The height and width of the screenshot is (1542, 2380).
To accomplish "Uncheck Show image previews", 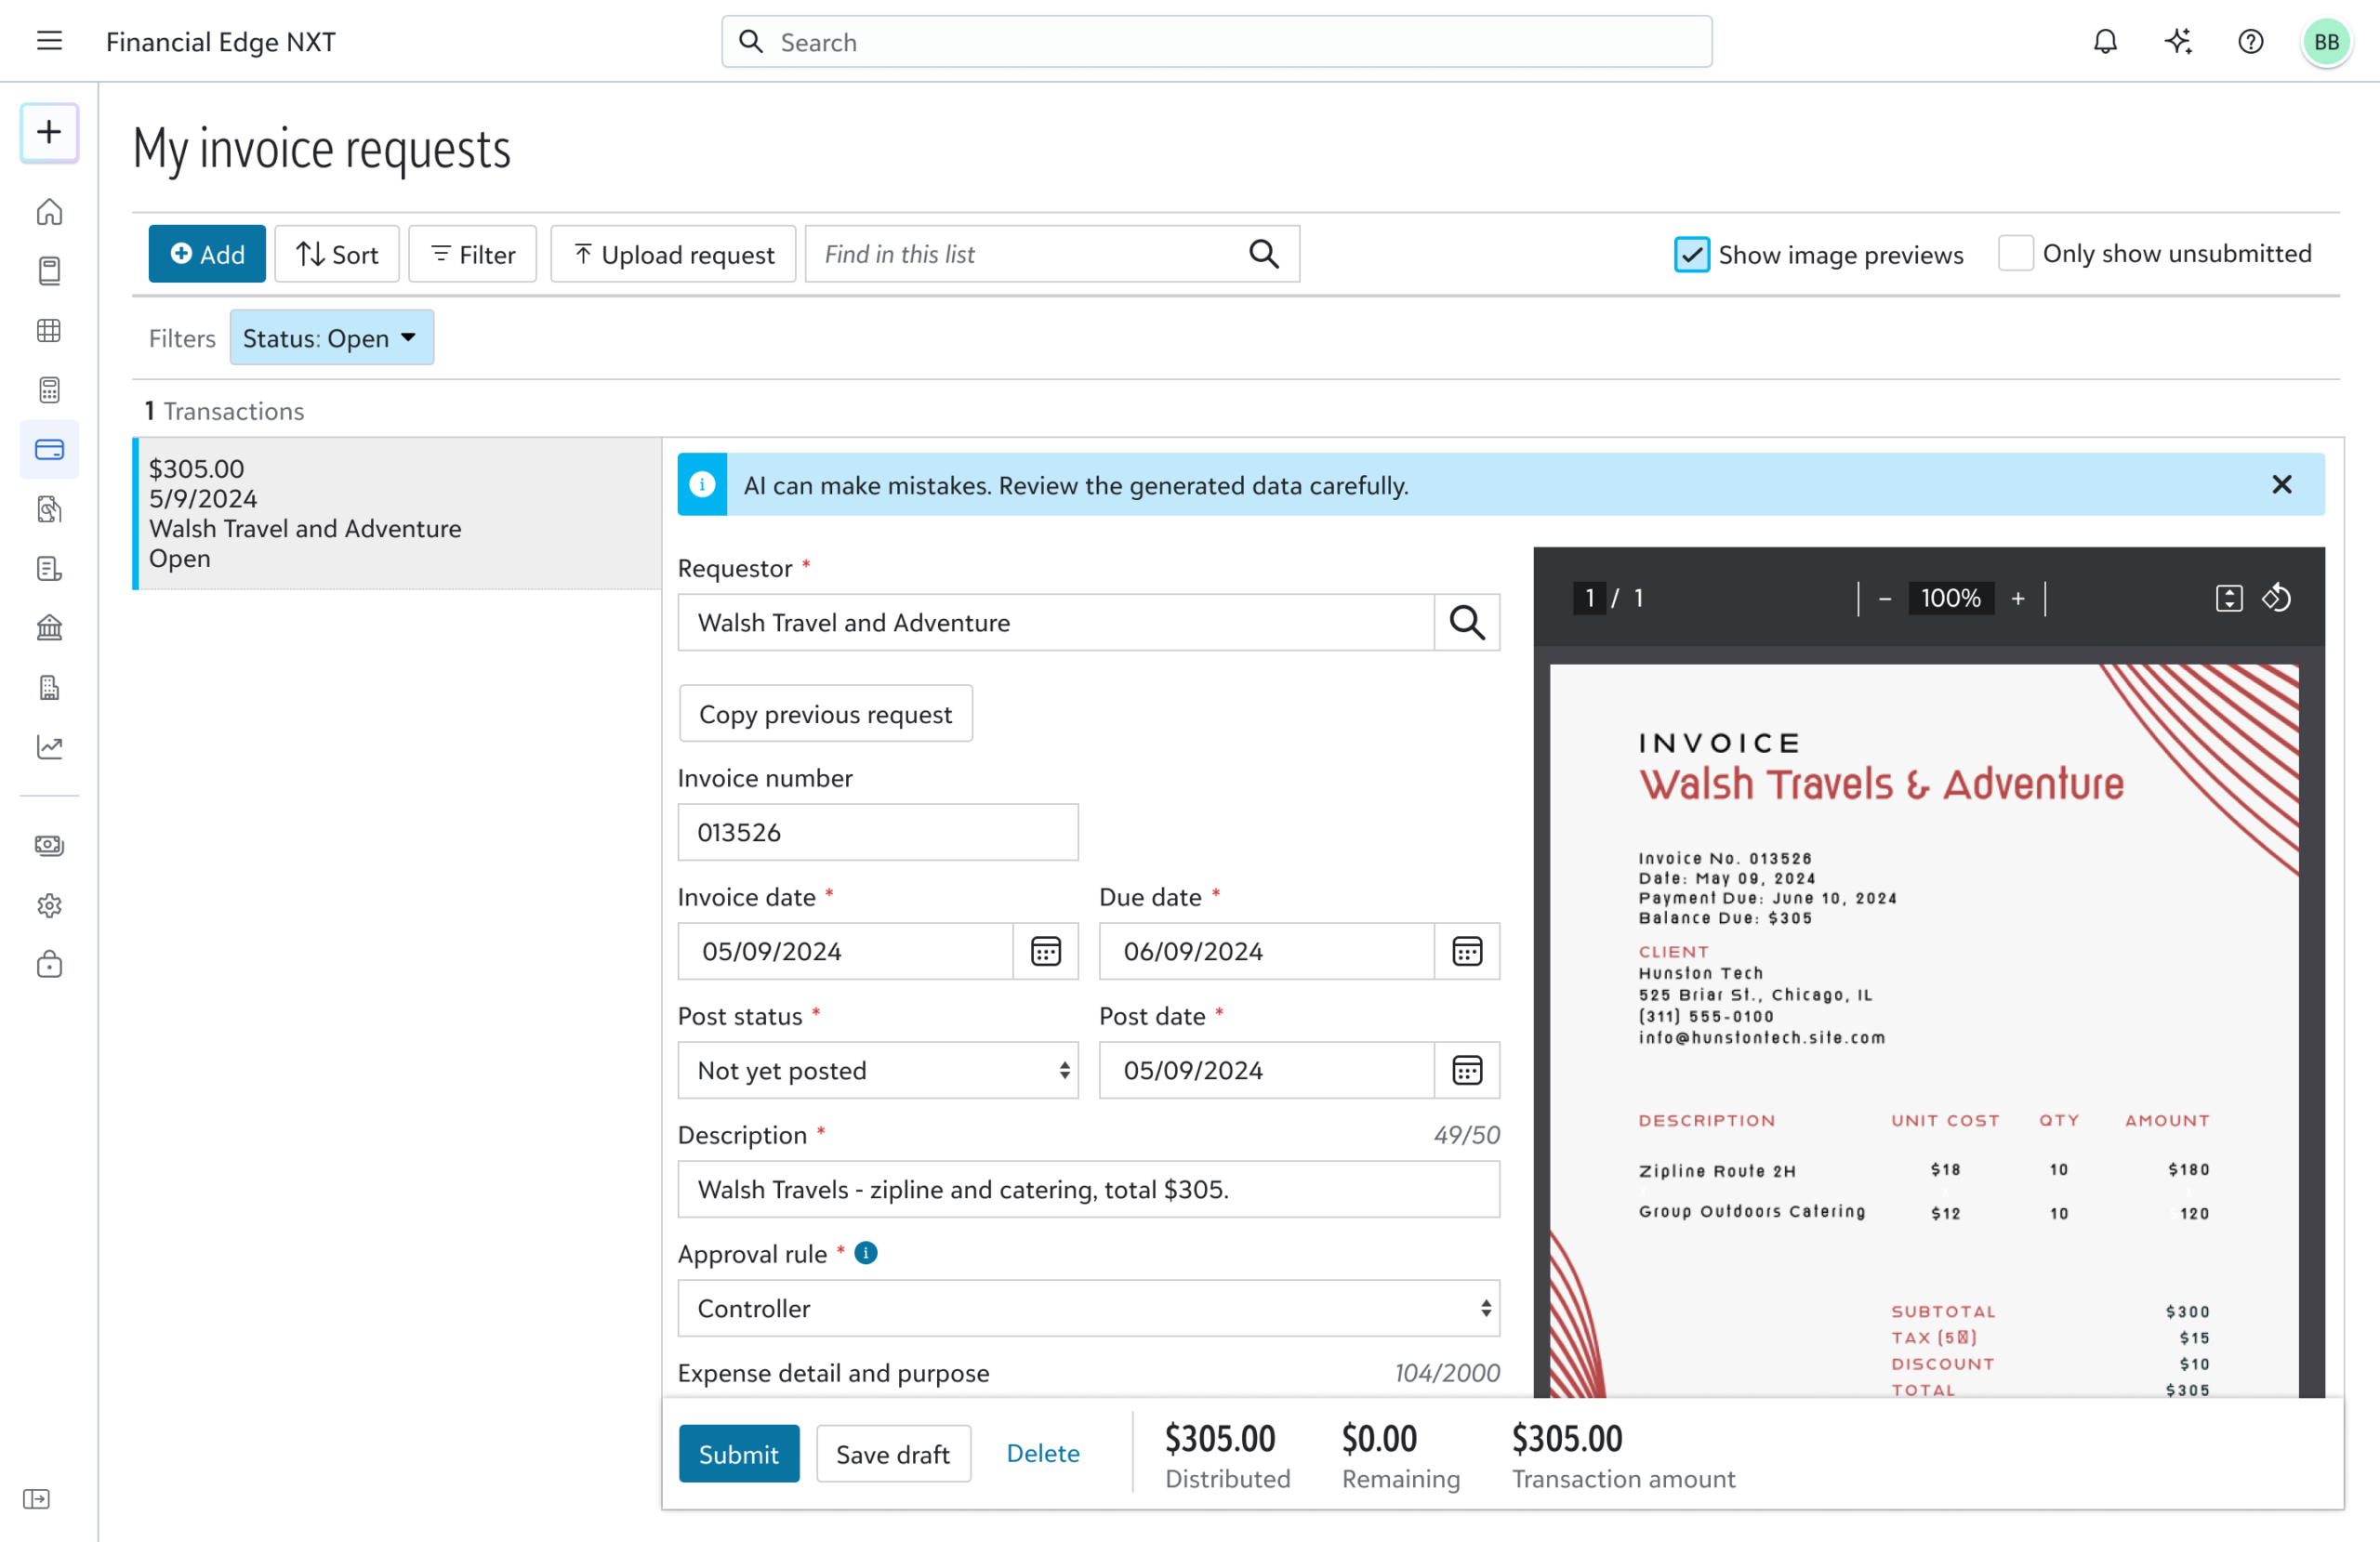I will [1692, 254].
